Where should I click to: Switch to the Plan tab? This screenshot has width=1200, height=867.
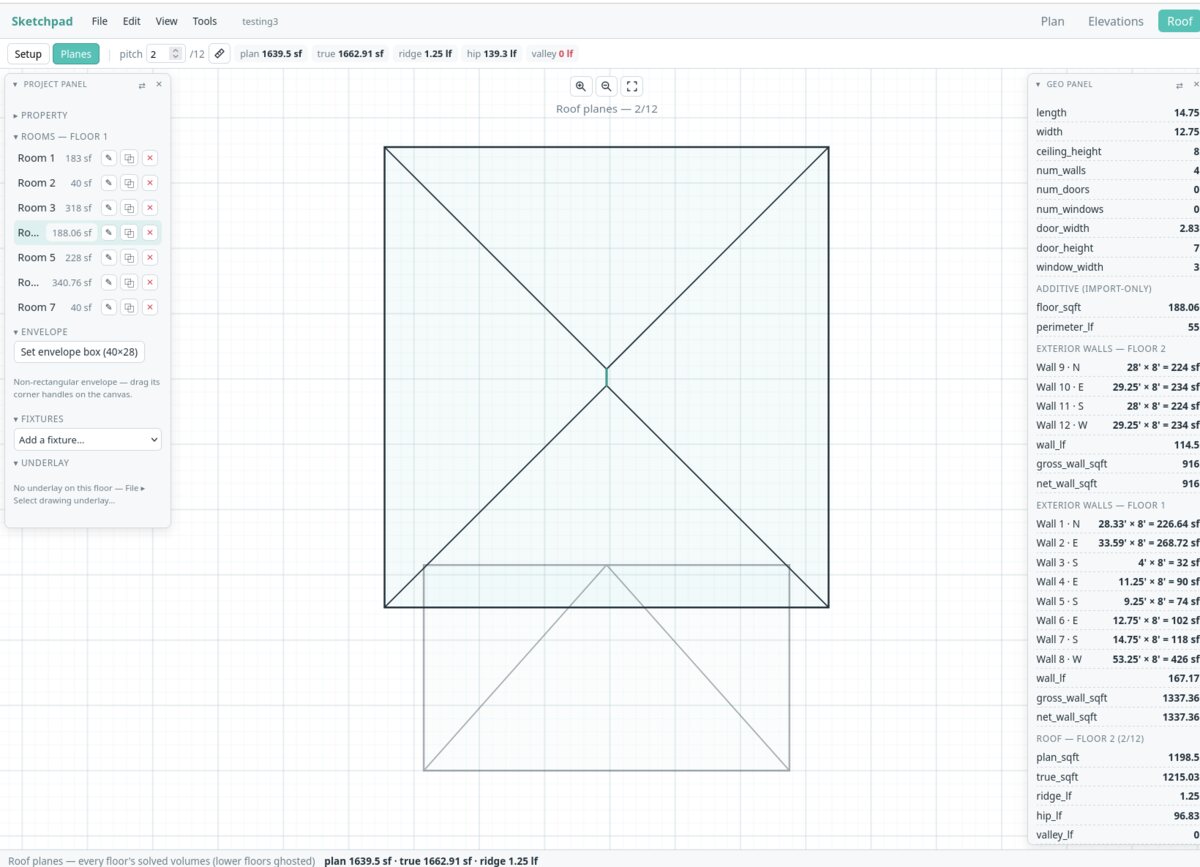[1052, 21]
